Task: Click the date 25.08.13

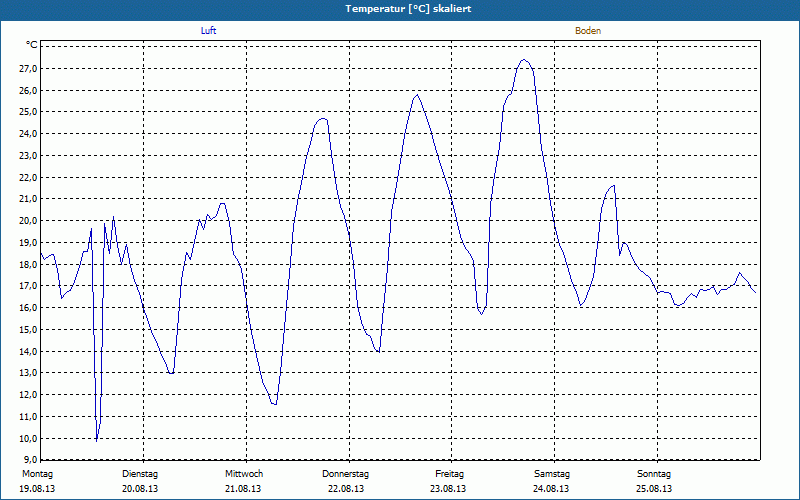Action: click(x=654, y=489)
